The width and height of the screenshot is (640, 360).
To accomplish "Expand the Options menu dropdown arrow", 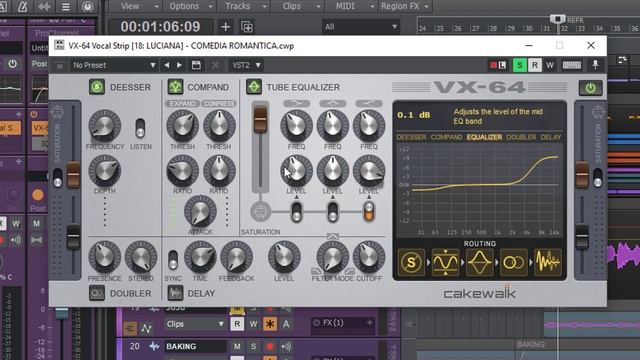I will tap(211, 7).
